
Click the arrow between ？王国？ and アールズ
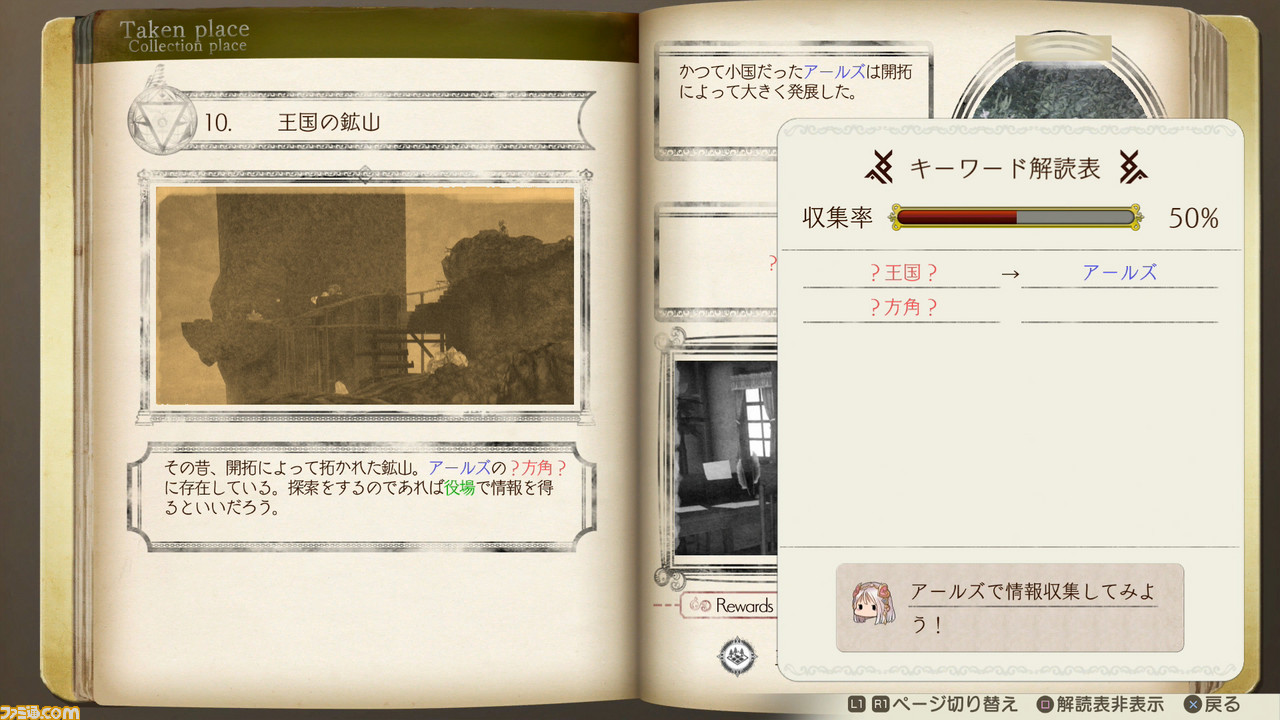pyautogui.click(x=1010, y=273)
